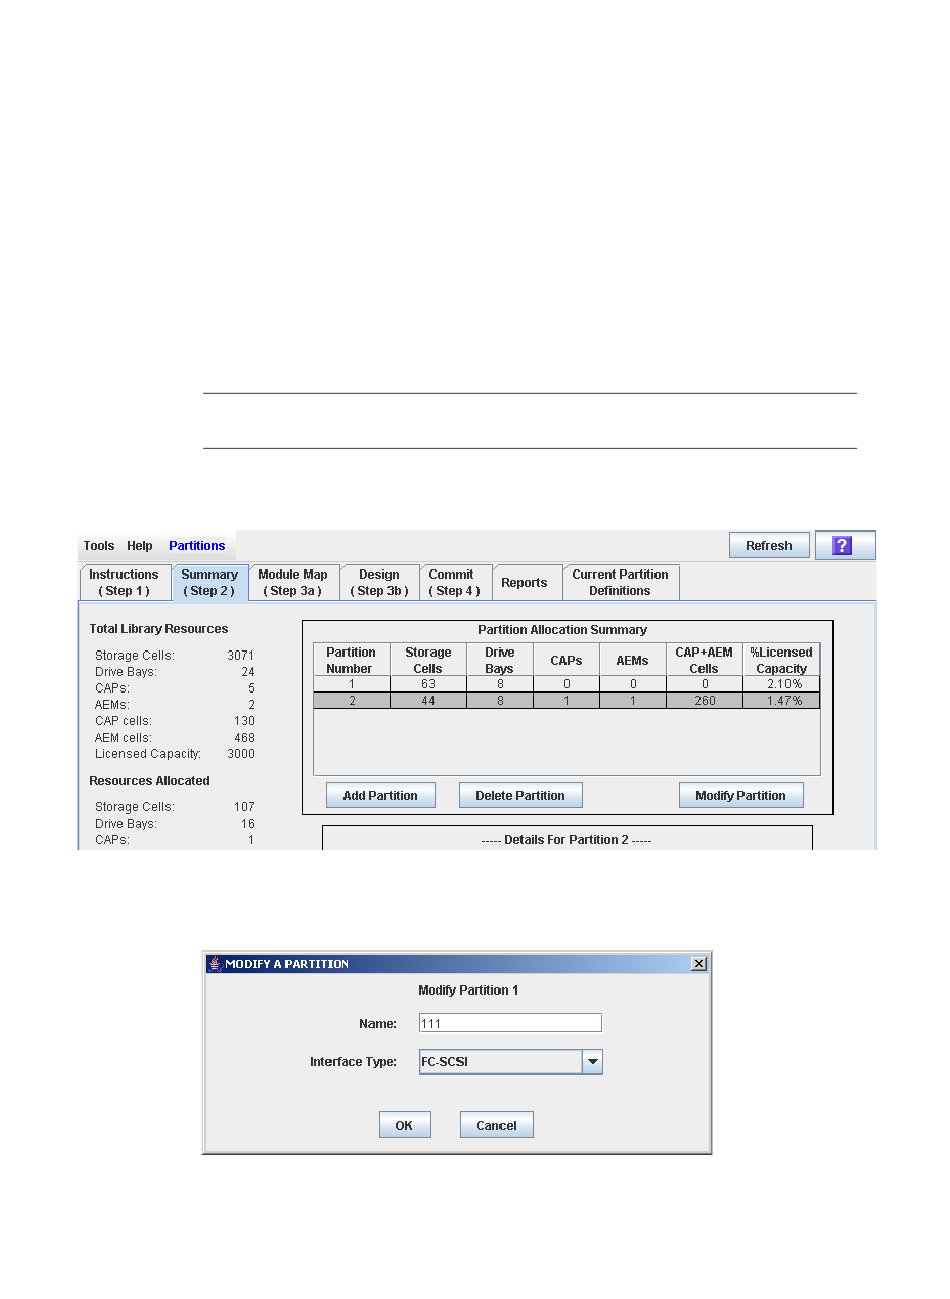The image size is (950, 1299).
Task: Open the Help menu
Action: click(140, 546)
